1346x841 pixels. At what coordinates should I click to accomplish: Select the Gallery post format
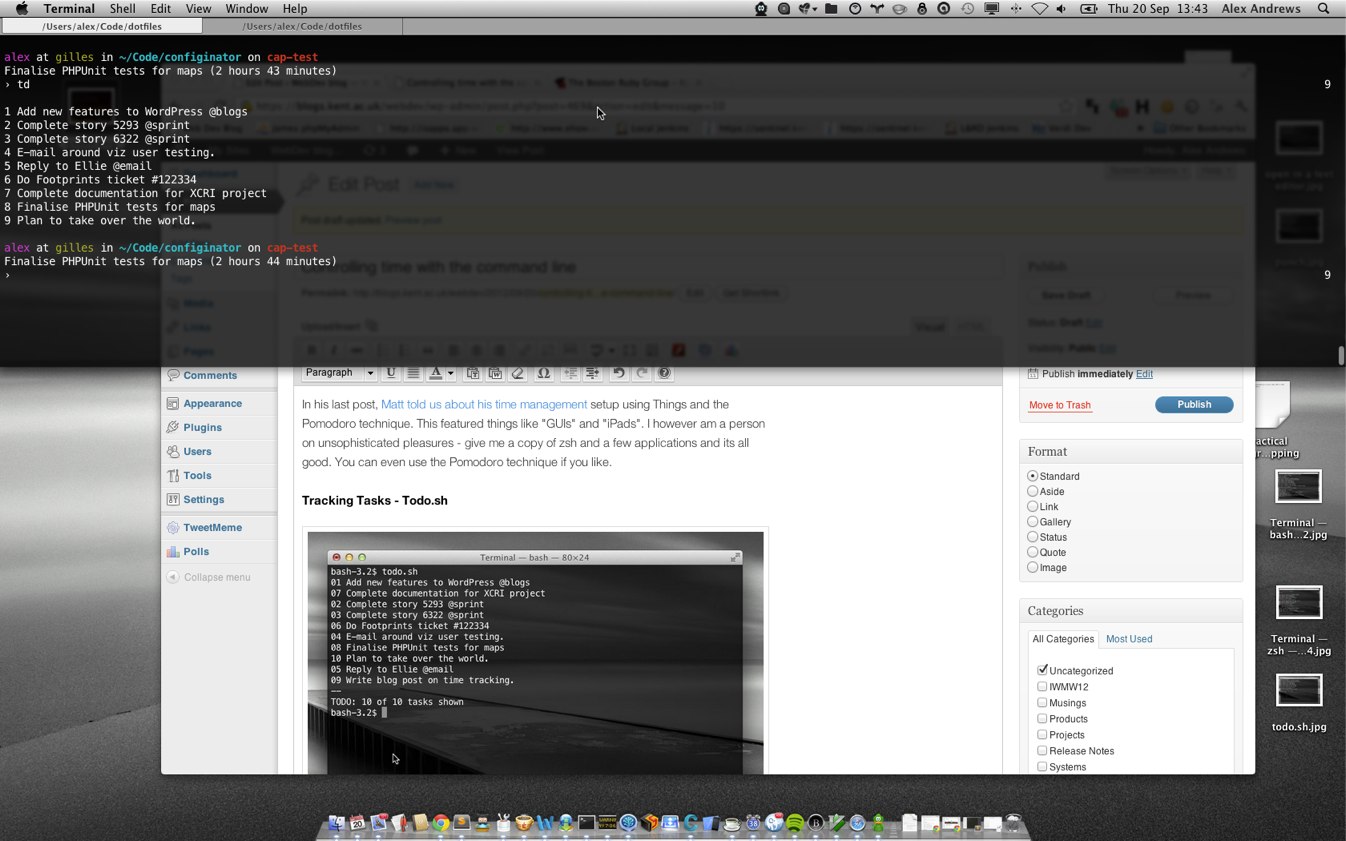tap(1033, 522)
